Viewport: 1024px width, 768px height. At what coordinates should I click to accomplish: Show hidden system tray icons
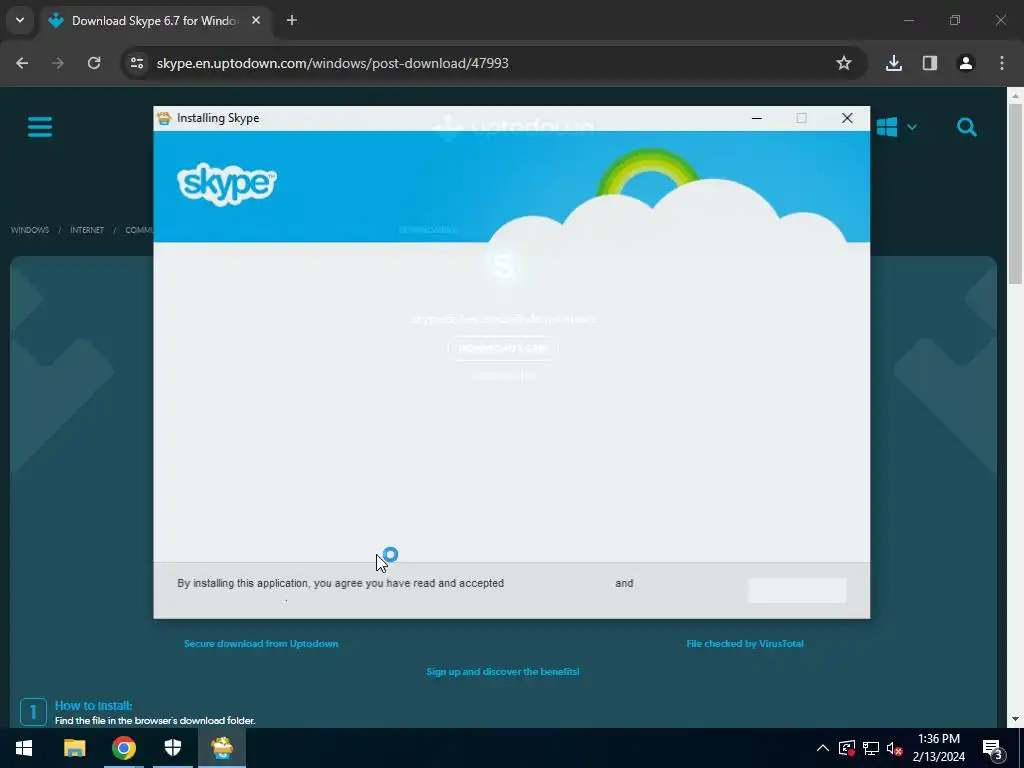(823, 748)
